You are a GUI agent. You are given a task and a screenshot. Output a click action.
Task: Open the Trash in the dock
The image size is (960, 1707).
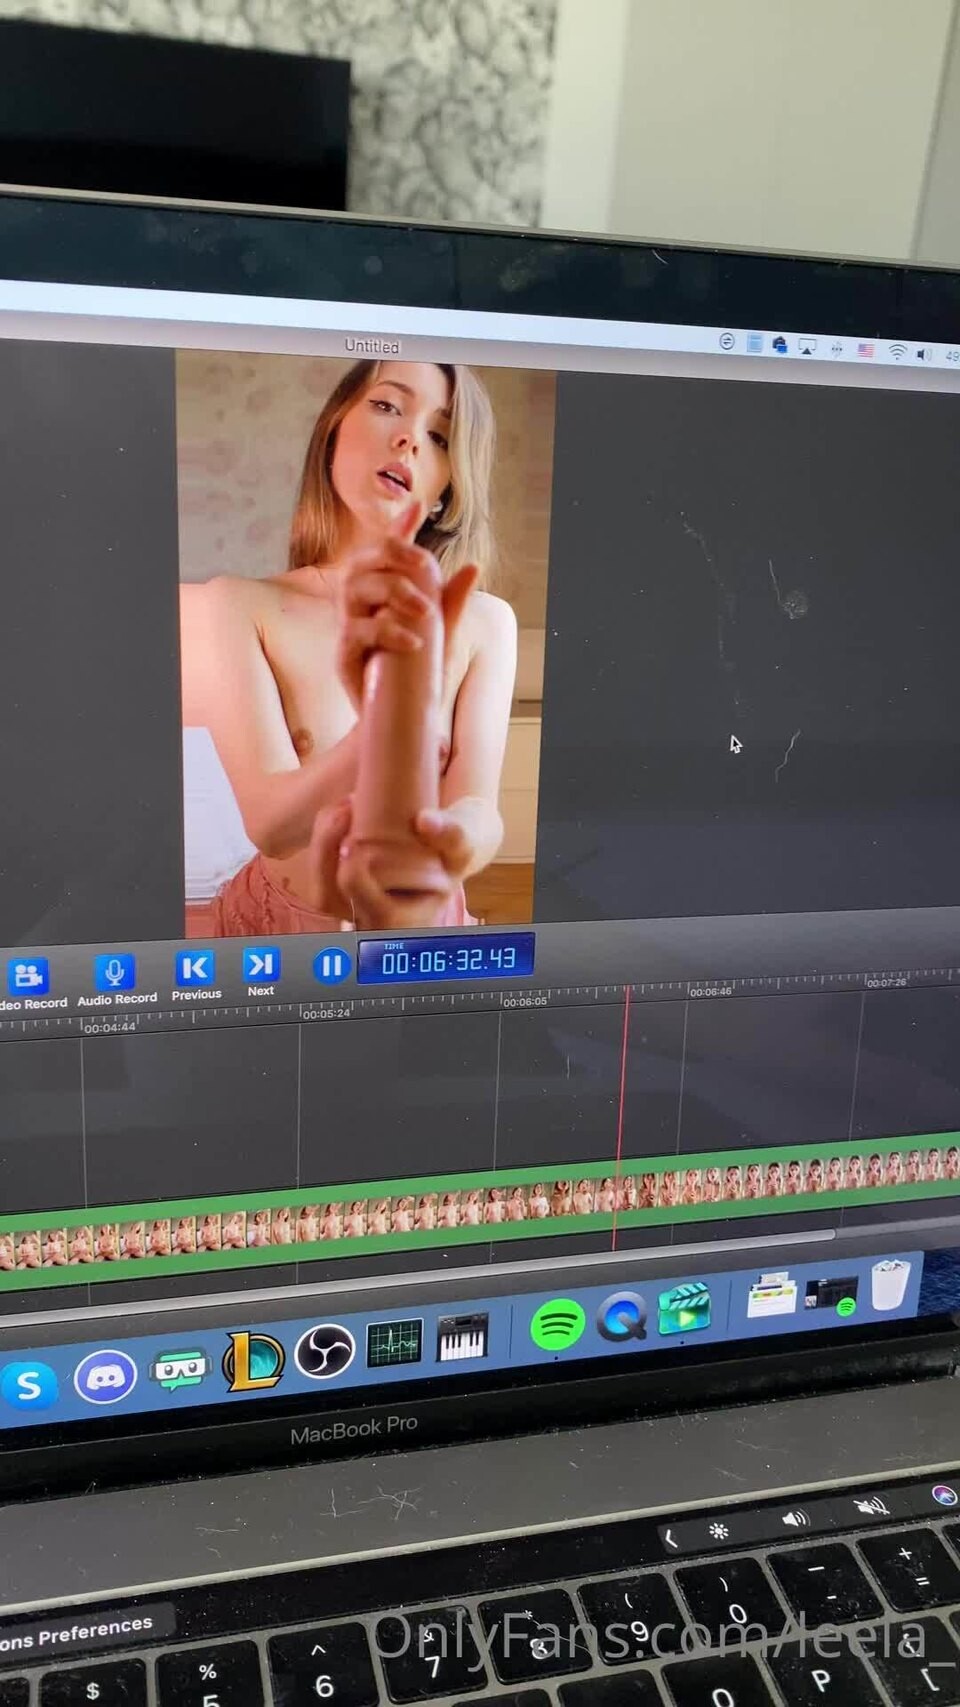(x=889, y=1286)
